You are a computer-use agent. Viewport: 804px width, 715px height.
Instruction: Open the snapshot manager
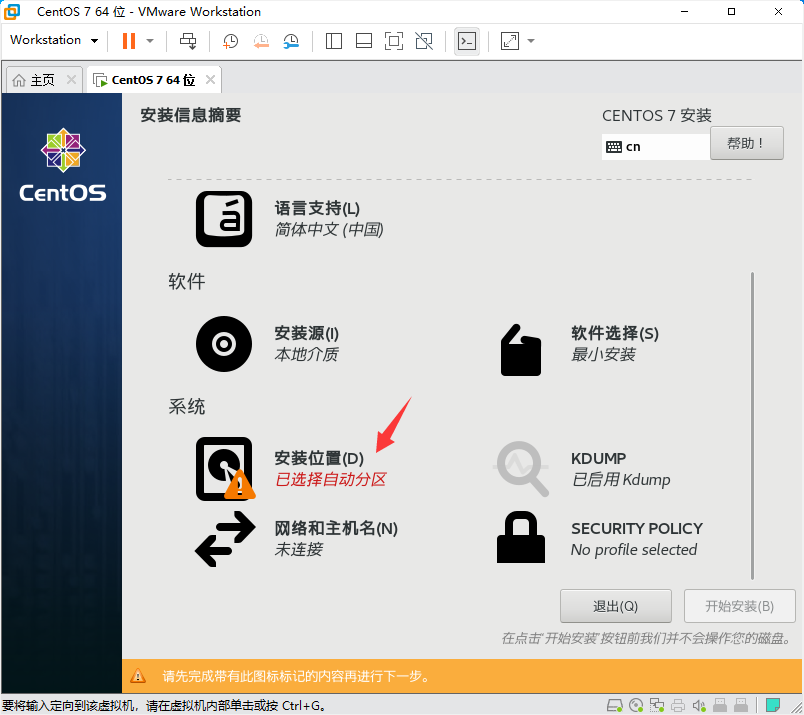point(291,41)
